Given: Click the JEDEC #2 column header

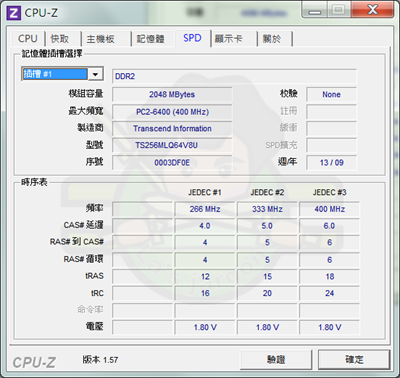Looking at the screenshot, I should (267, 192).
